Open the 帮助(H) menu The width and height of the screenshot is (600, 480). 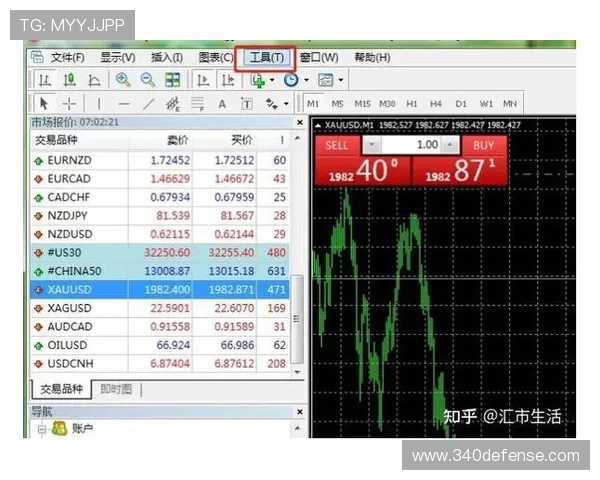tap(372, 58)
